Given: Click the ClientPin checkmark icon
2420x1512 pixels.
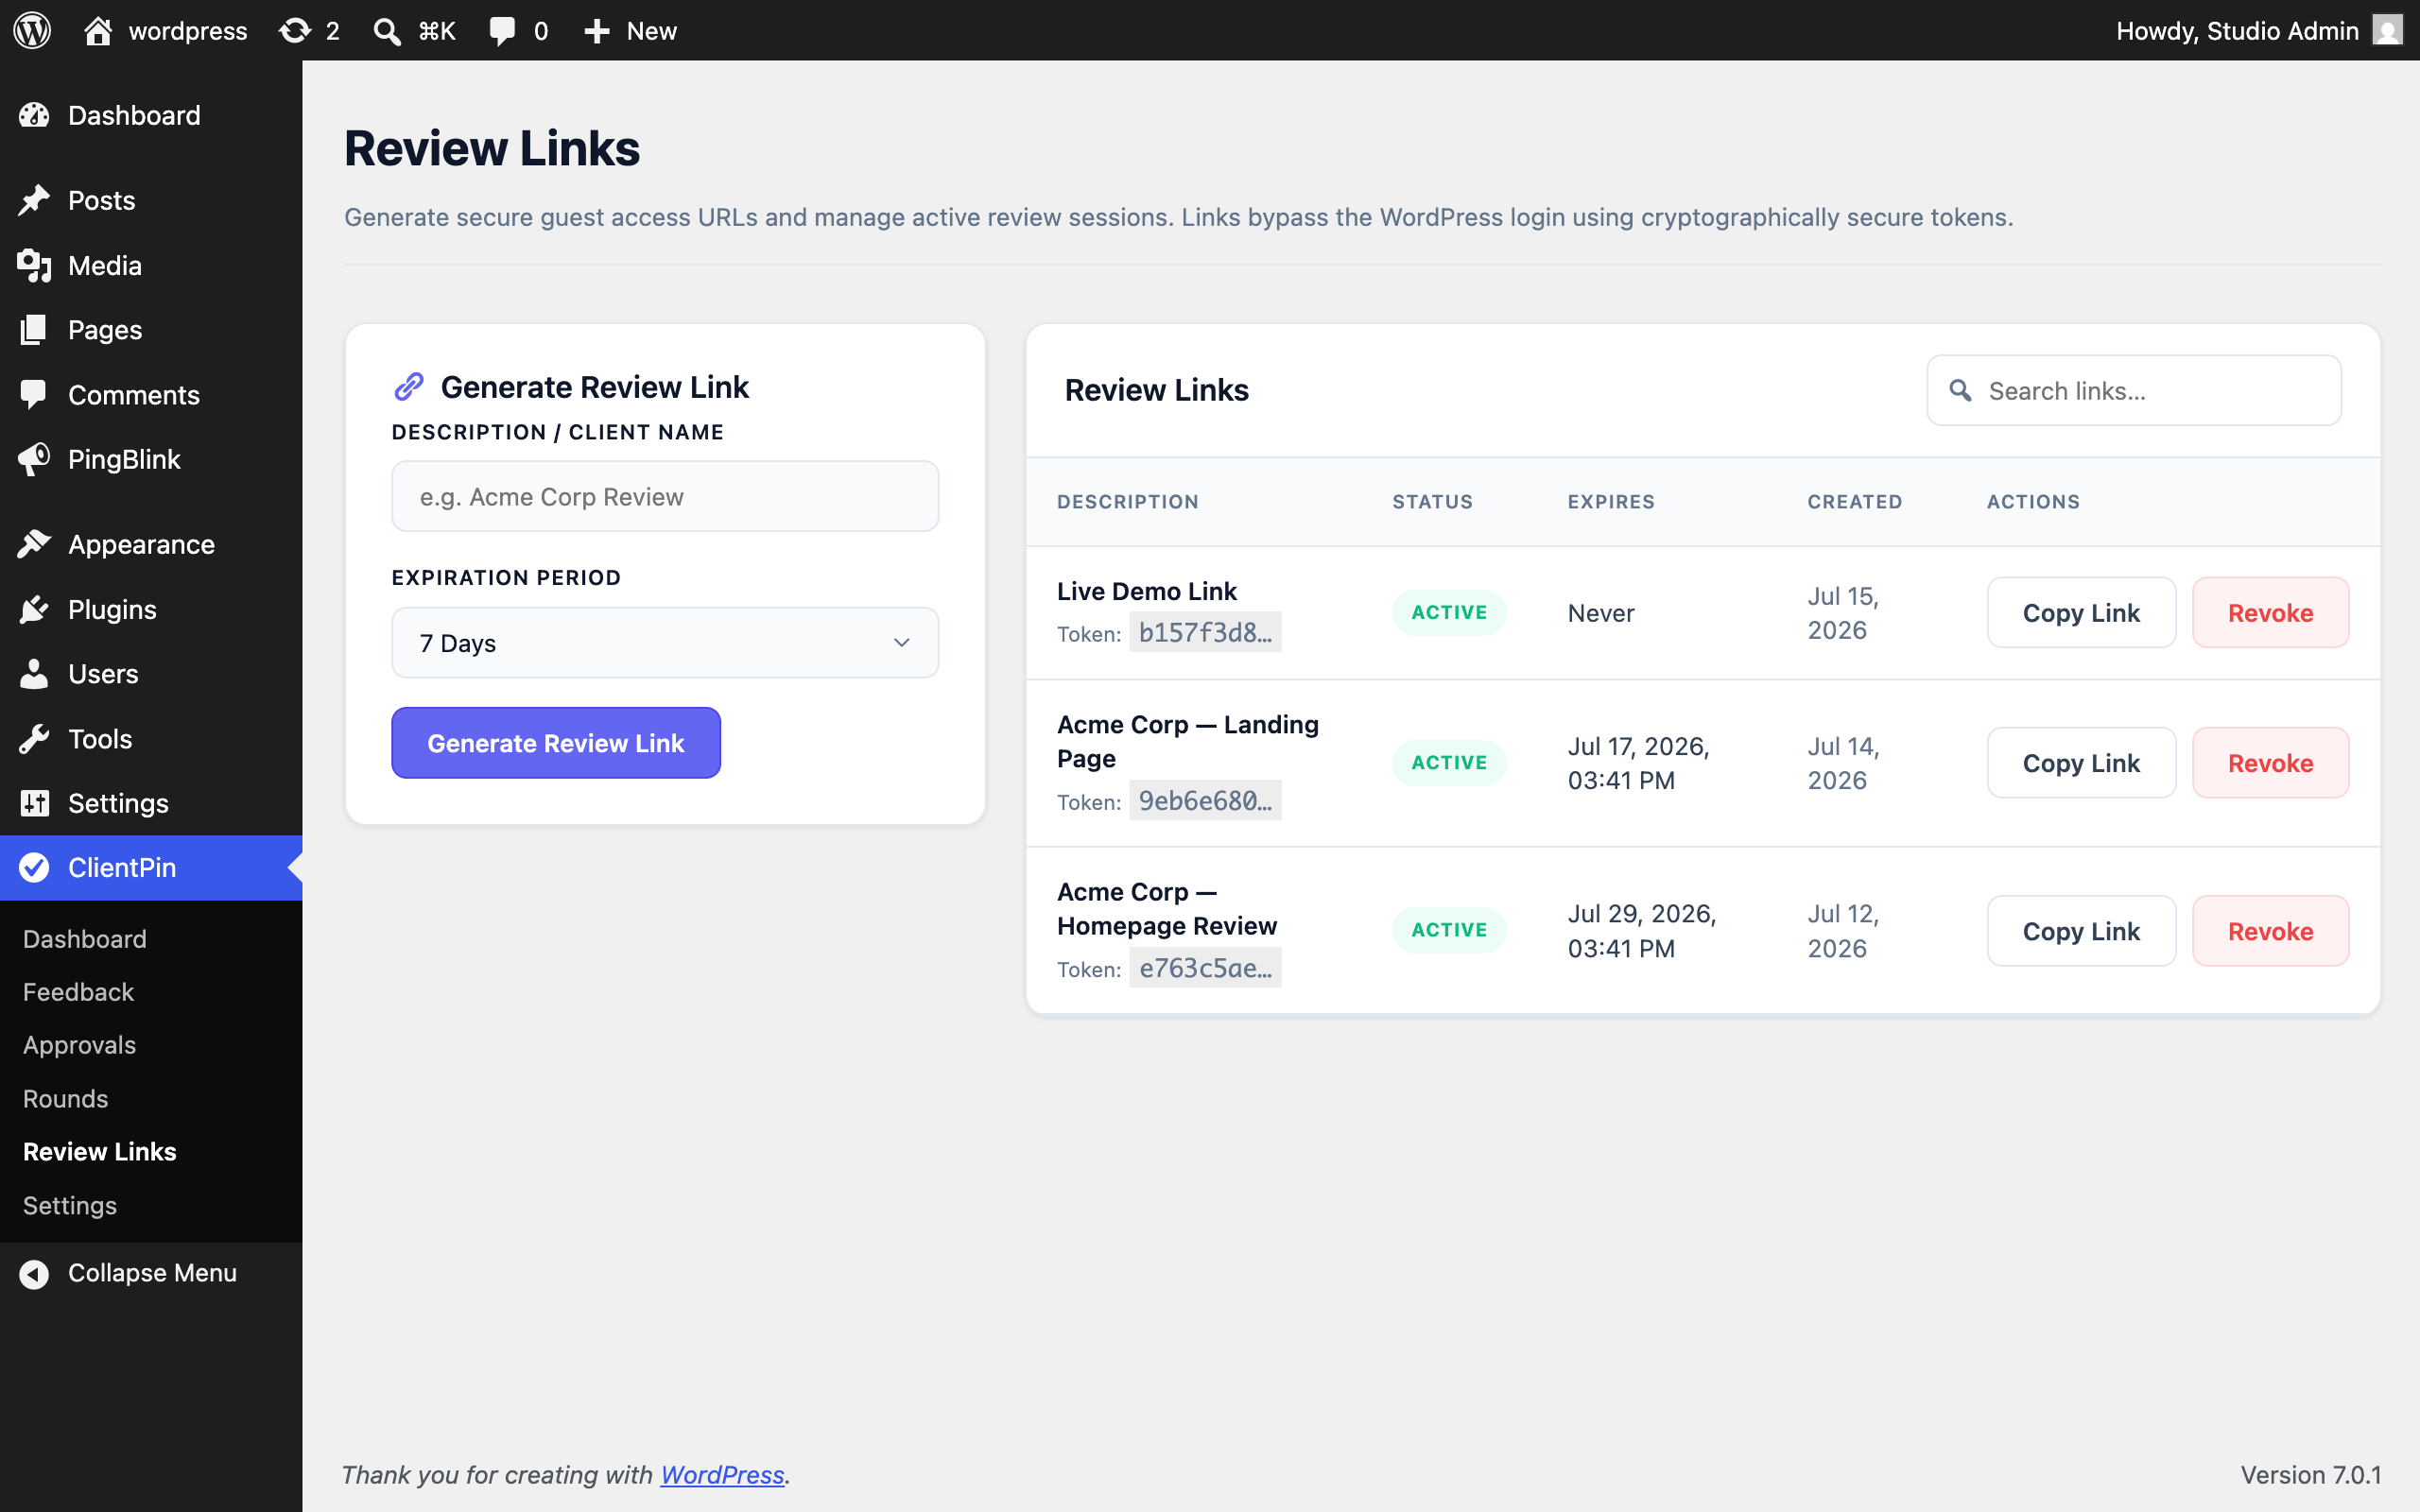Looking at the screenshot, I should (x=34, y=867).
